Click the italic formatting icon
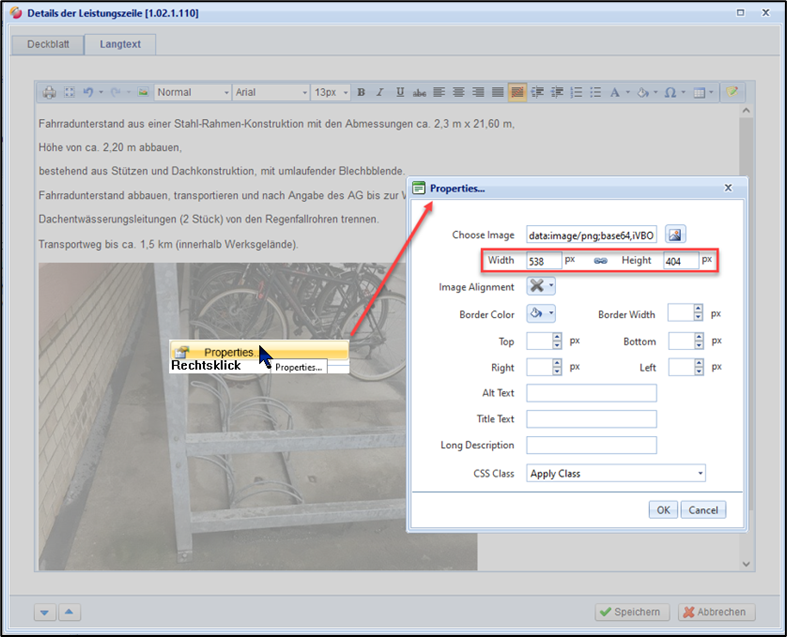 coord(380,92)
